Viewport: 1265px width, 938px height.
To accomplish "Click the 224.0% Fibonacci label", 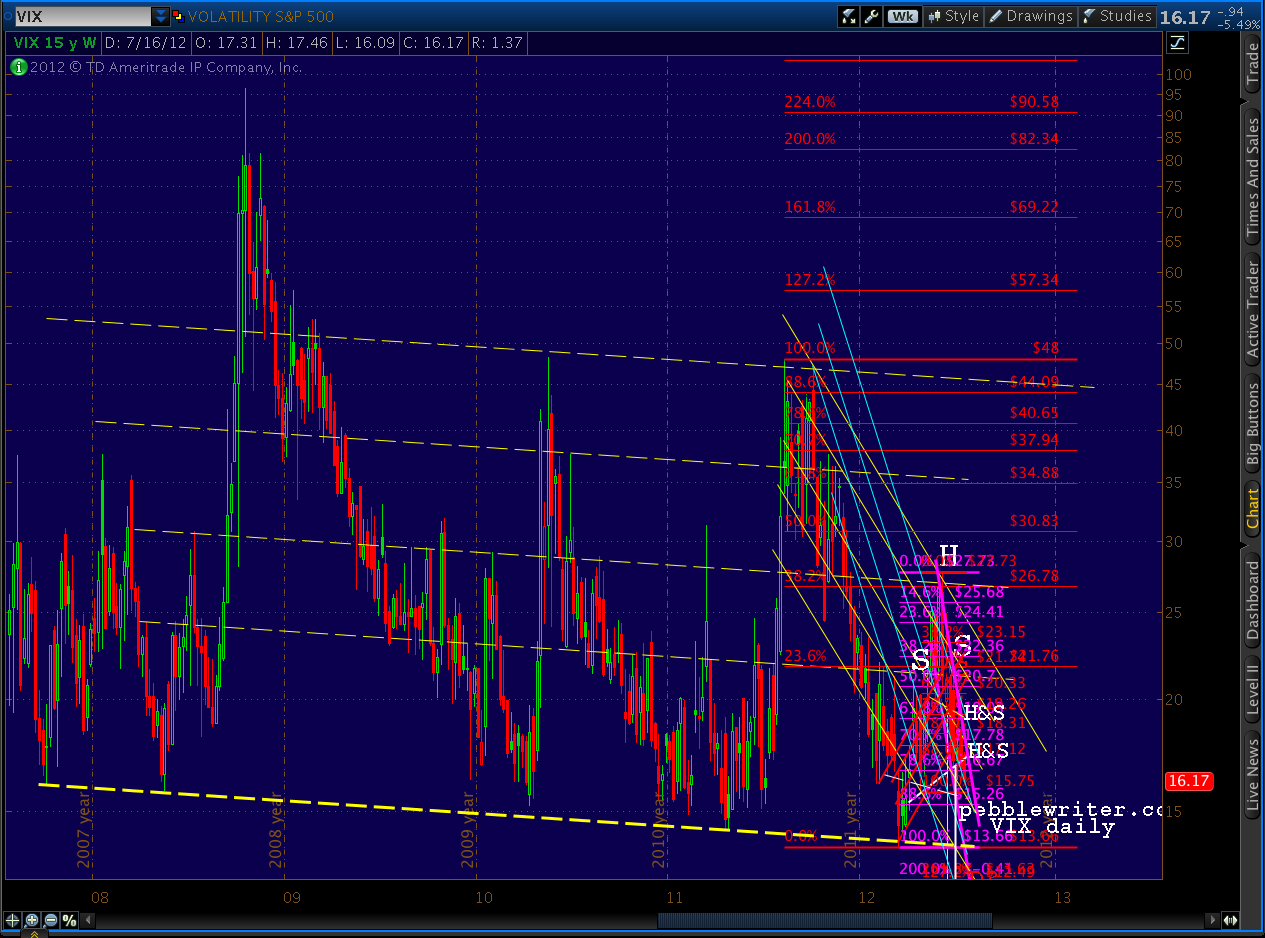I will [x=810, y=102].
